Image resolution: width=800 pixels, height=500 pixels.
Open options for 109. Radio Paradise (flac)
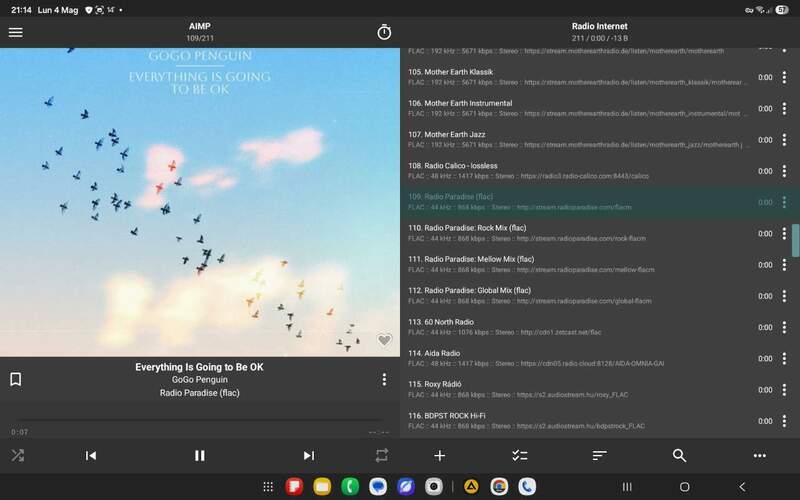[784, 202]
